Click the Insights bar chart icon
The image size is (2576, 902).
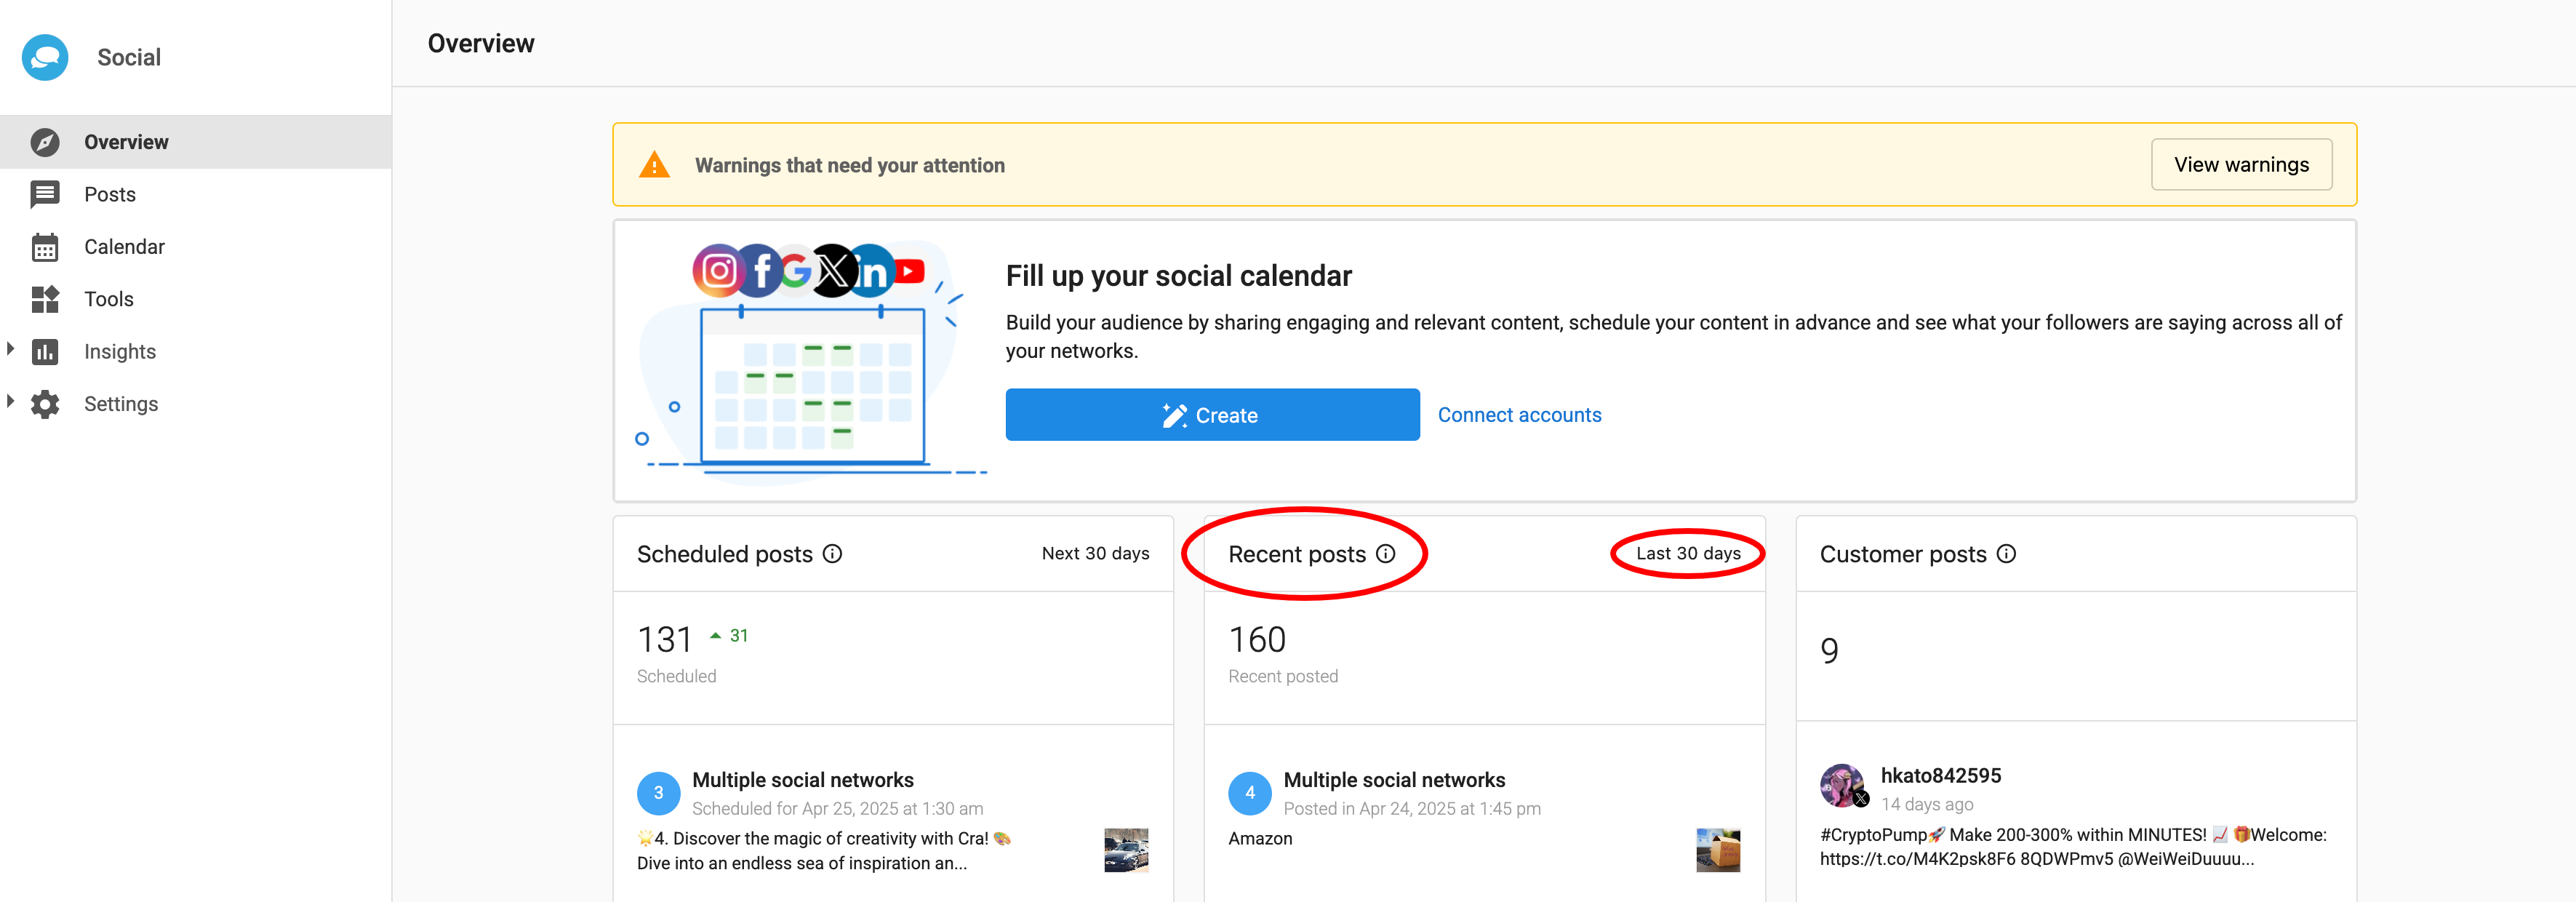tap(45, 352)
